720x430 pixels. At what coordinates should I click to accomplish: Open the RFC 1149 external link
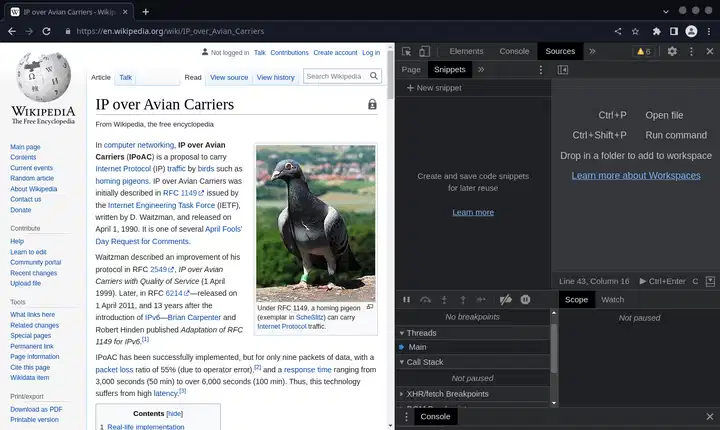183,193
